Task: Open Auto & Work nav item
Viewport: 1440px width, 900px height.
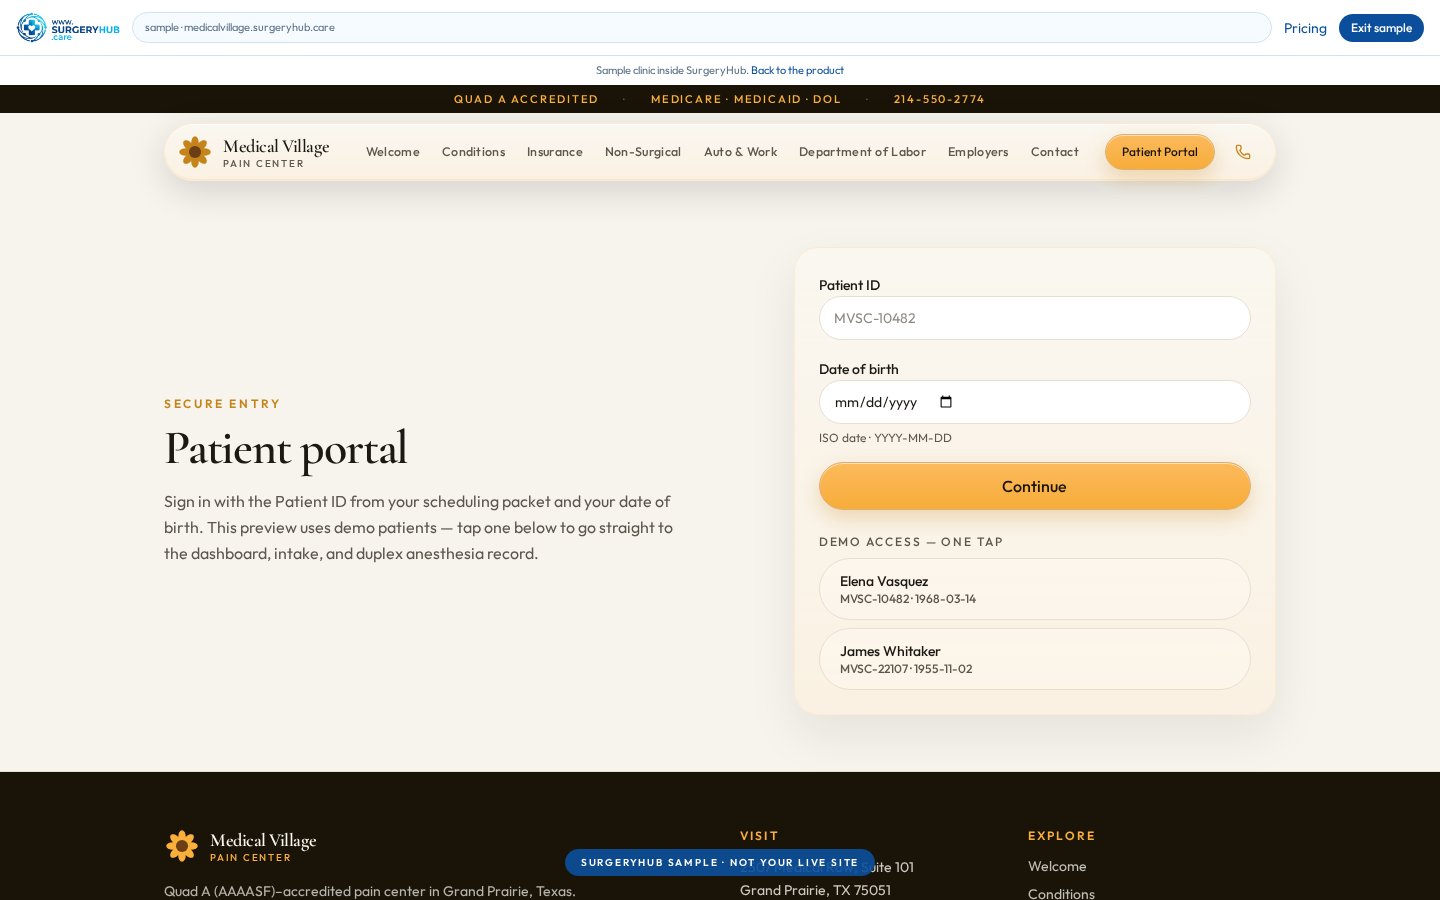Action: click(x=740, y=152)
